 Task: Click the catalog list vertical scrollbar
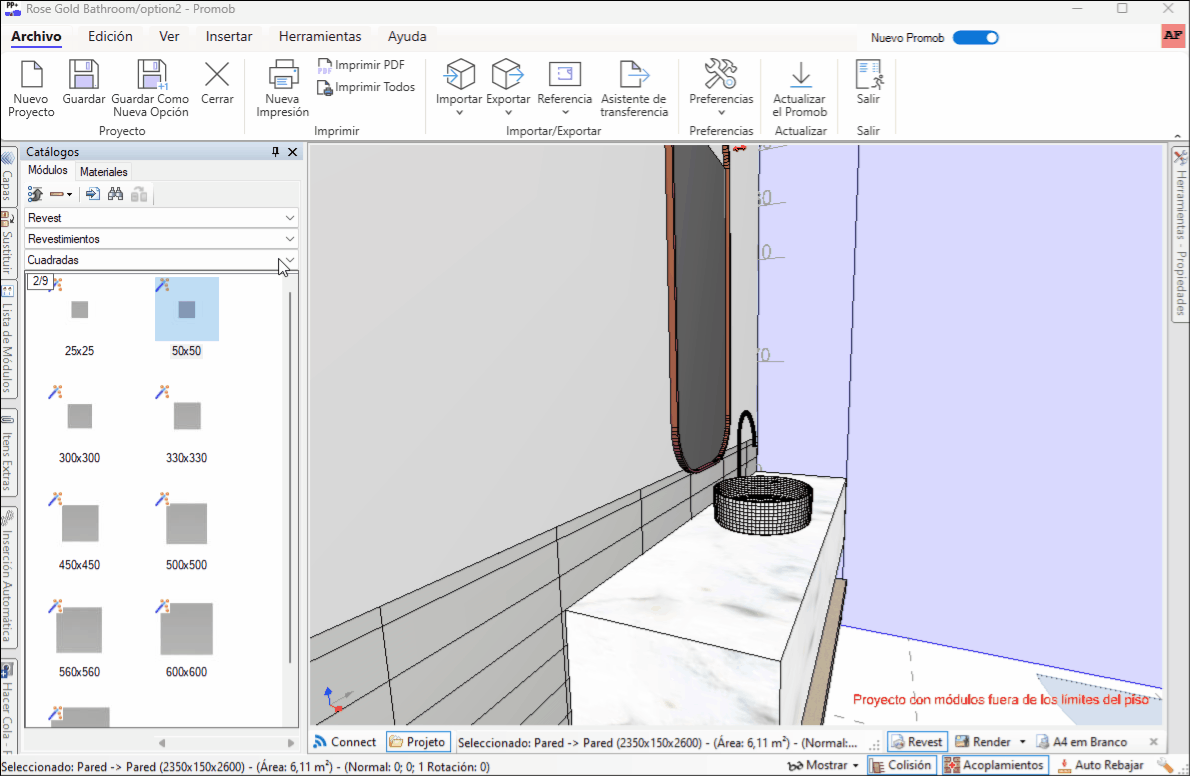(x=290, y=475)
